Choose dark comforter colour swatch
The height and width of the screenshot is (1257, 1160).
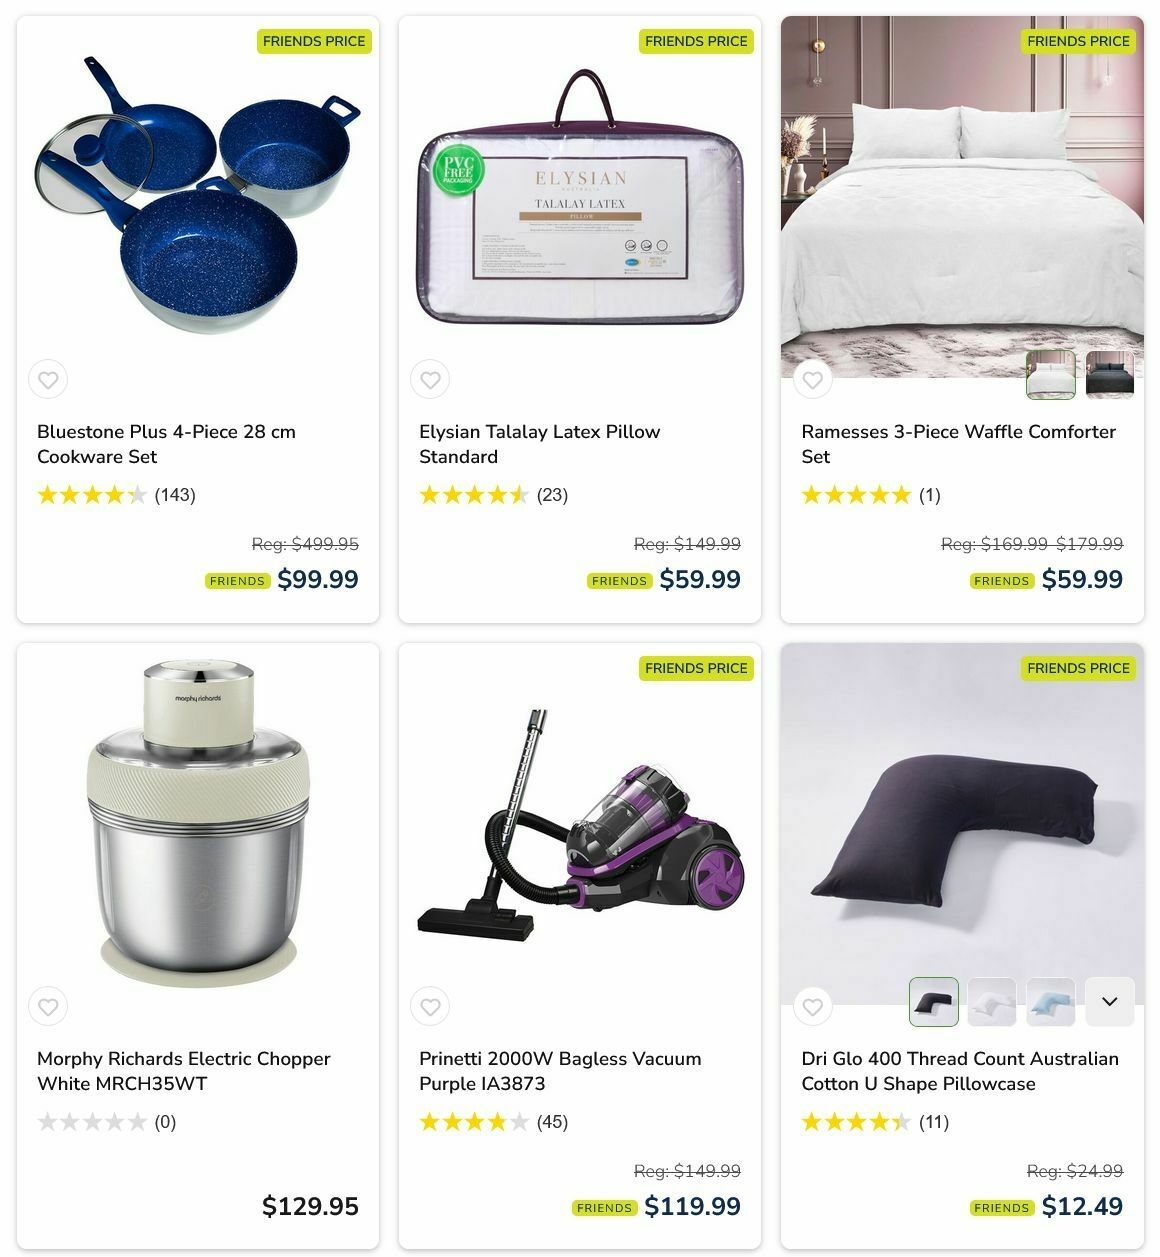click(x=1110, y=375)
